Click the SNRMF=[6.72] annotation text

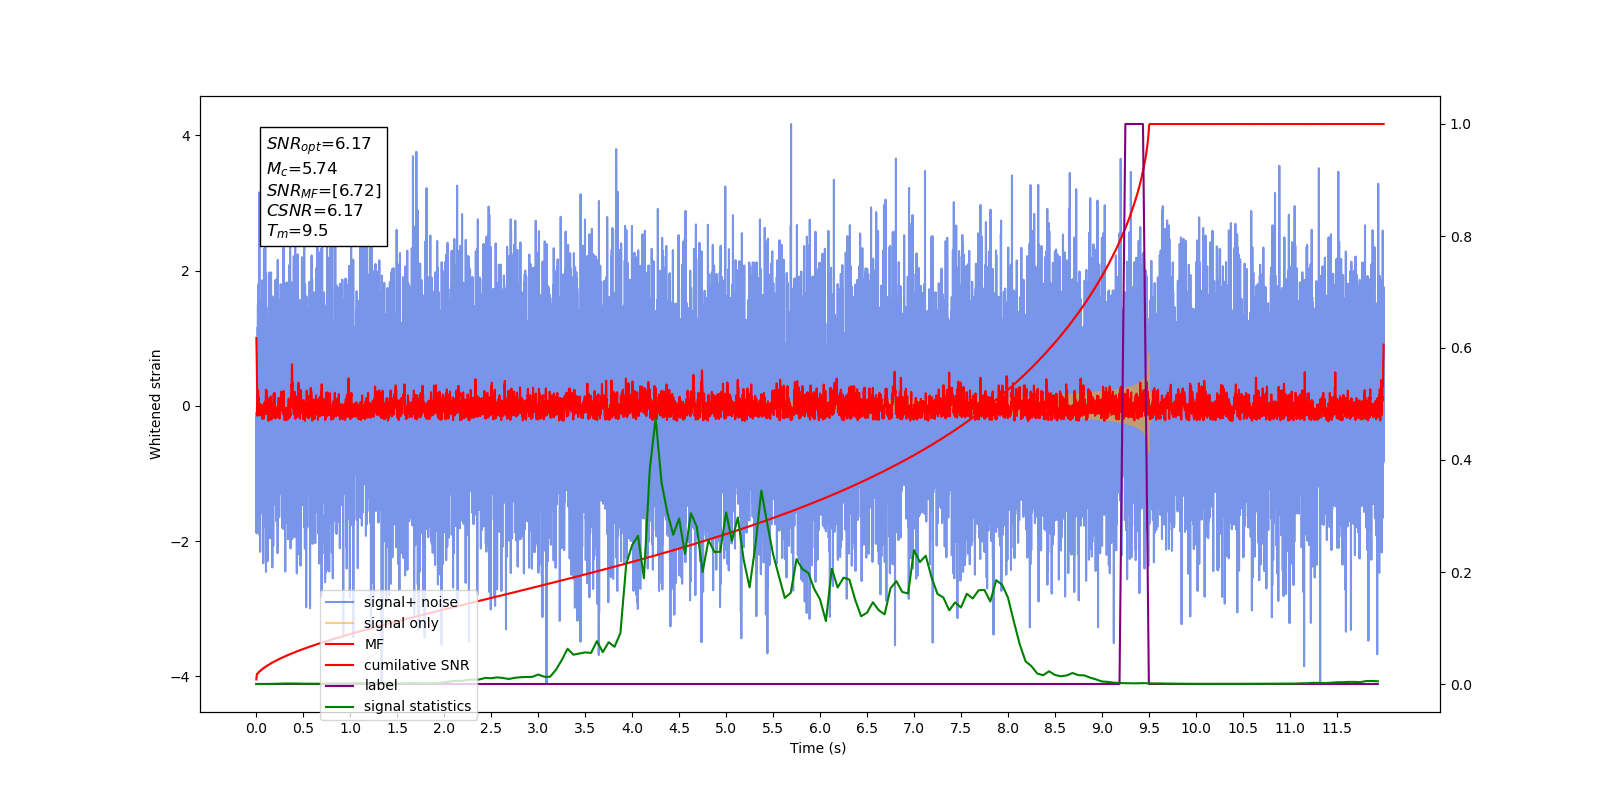click(x=324, y=190)
